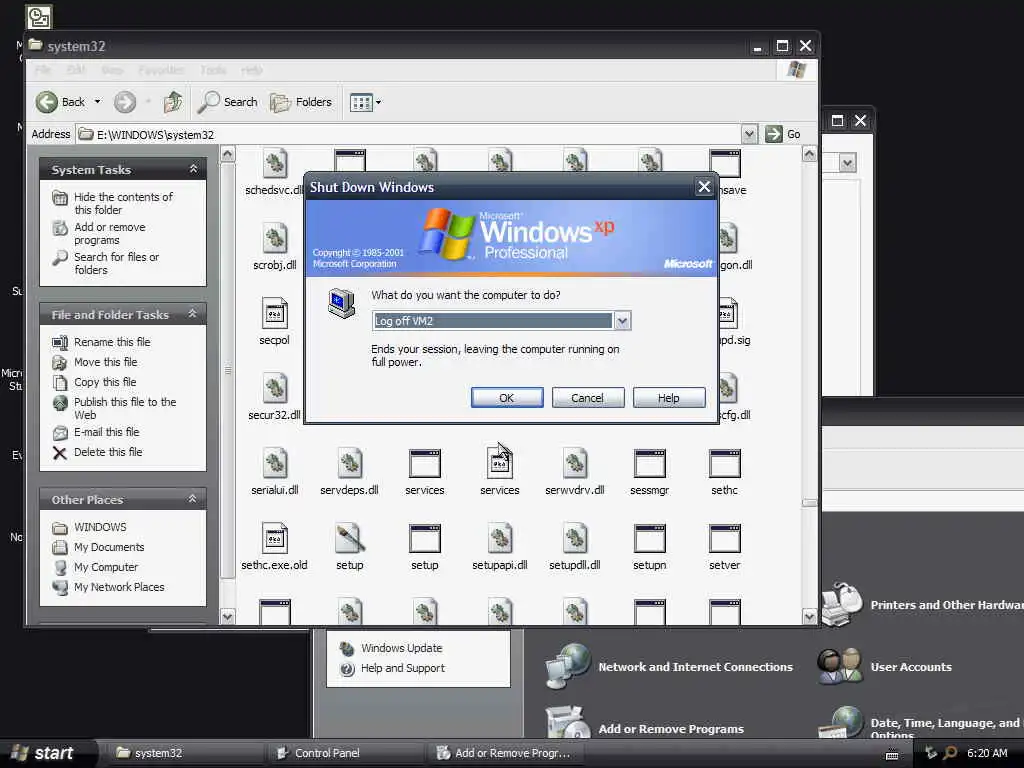The height and width of the screenshot is (768, 1024).
Task: Select the sethc application icon
Action: [x=725, y=464]
